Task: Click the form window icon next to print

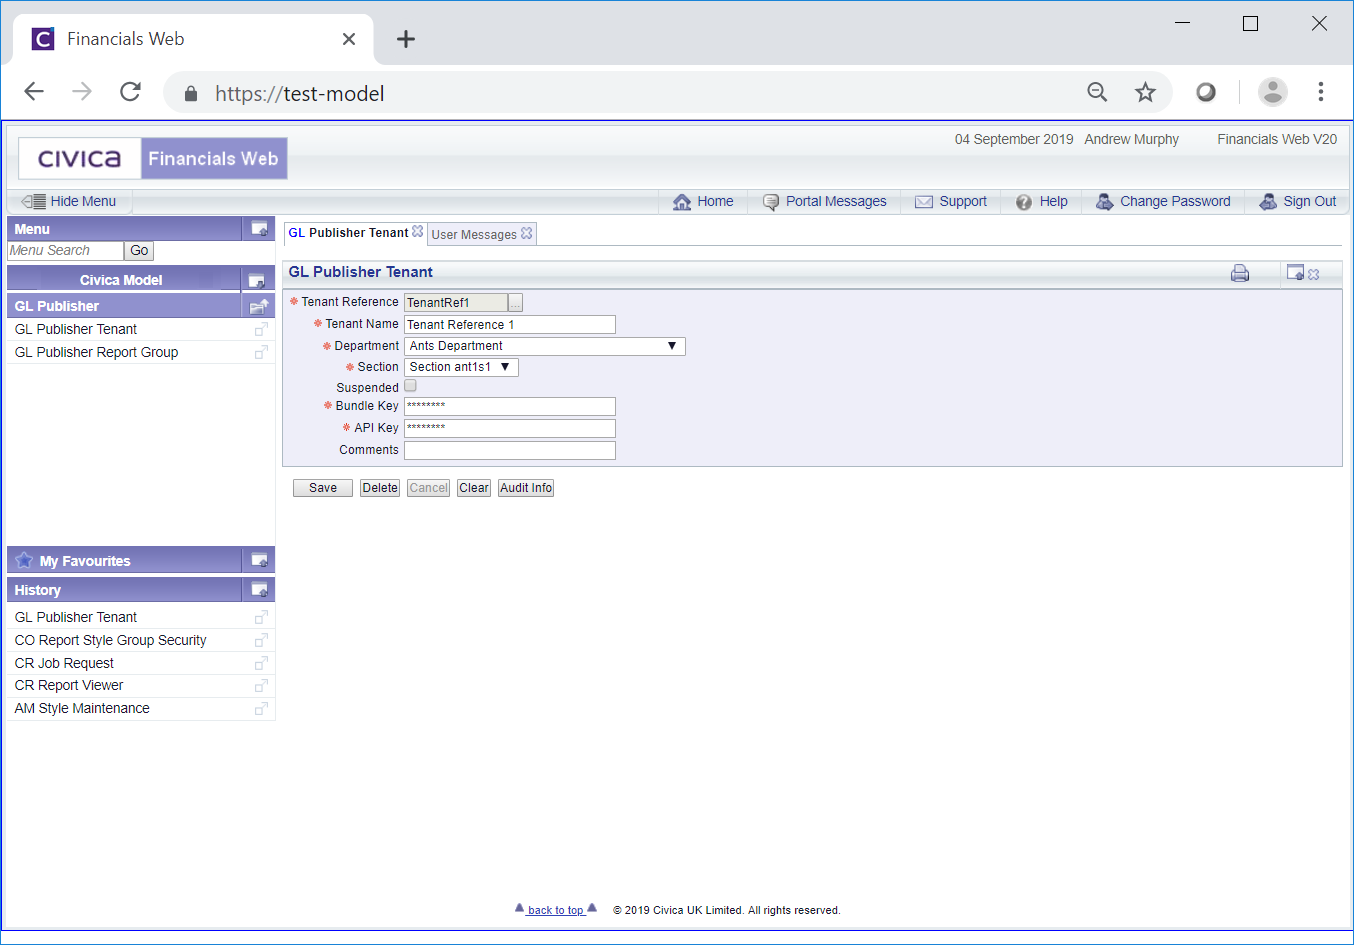Action: [x=1295, y=272]
